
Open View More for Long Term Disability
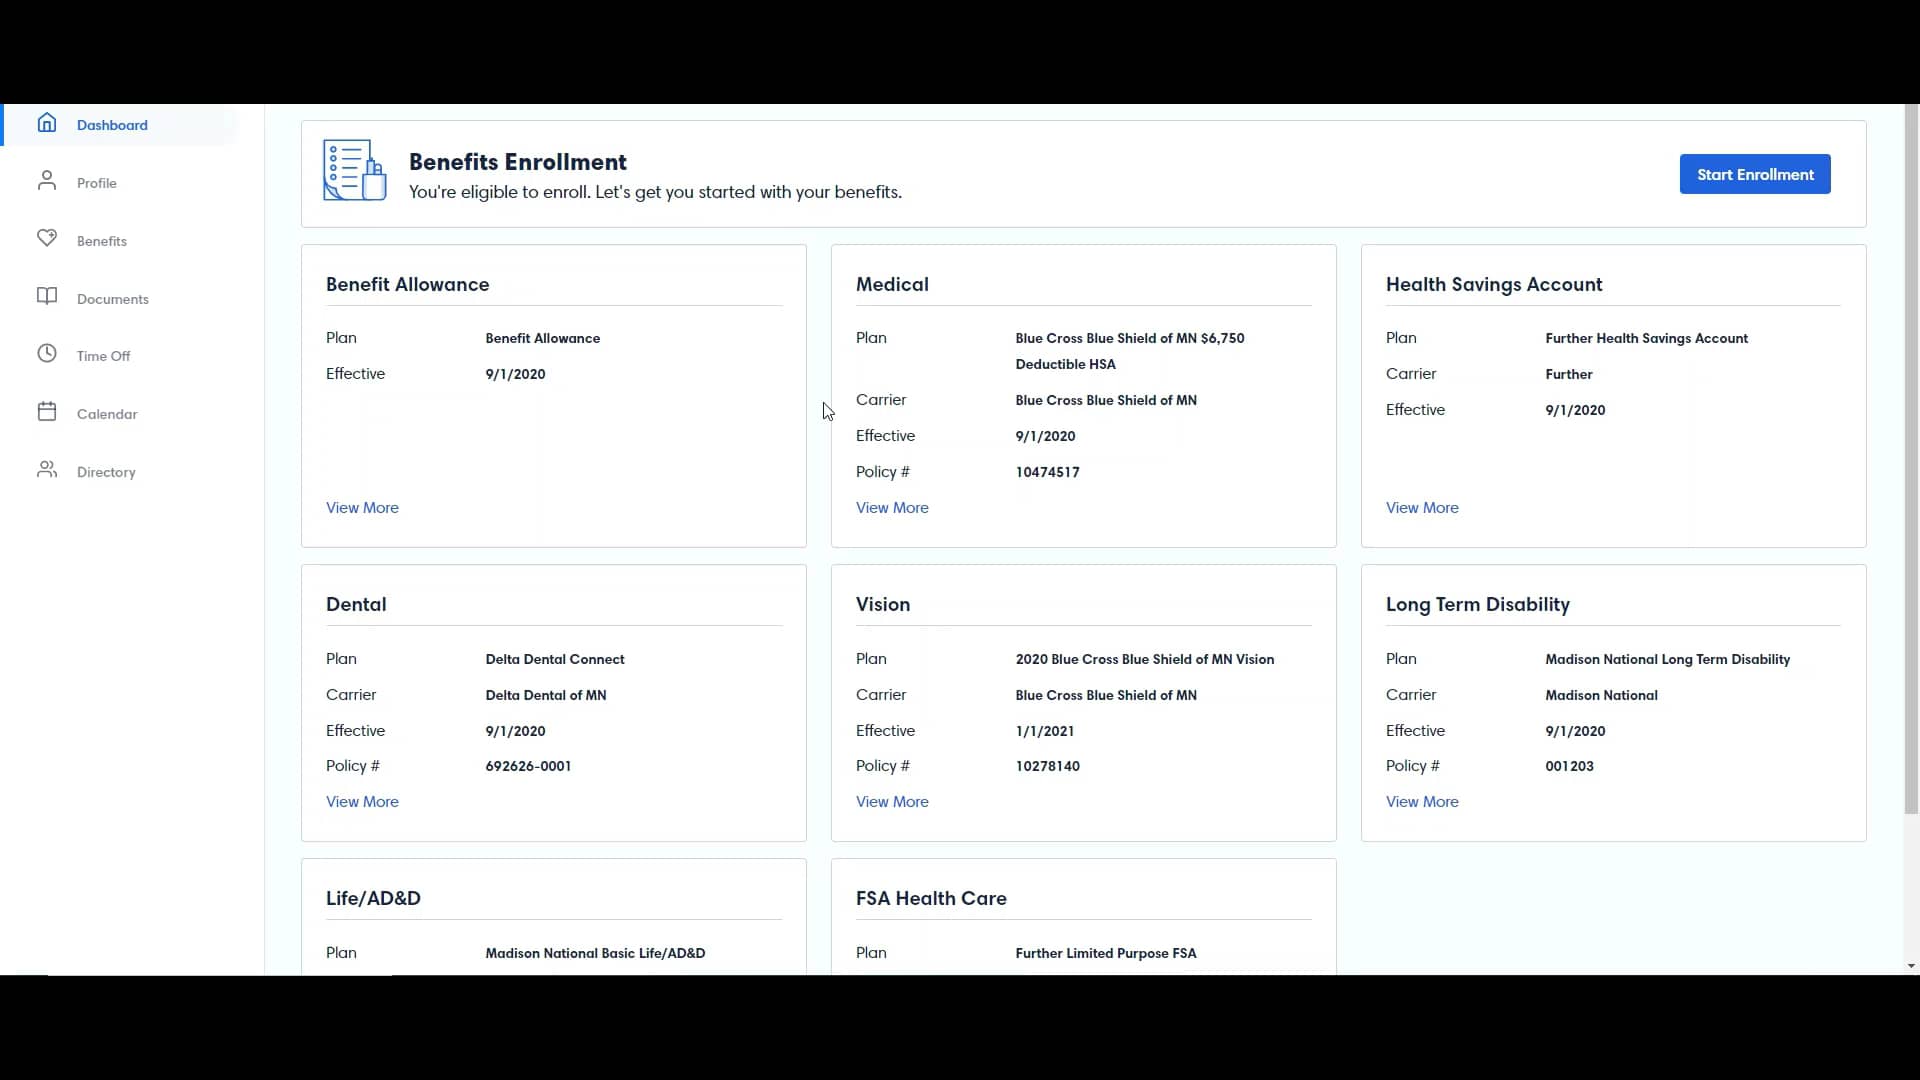click(1422, 801)
